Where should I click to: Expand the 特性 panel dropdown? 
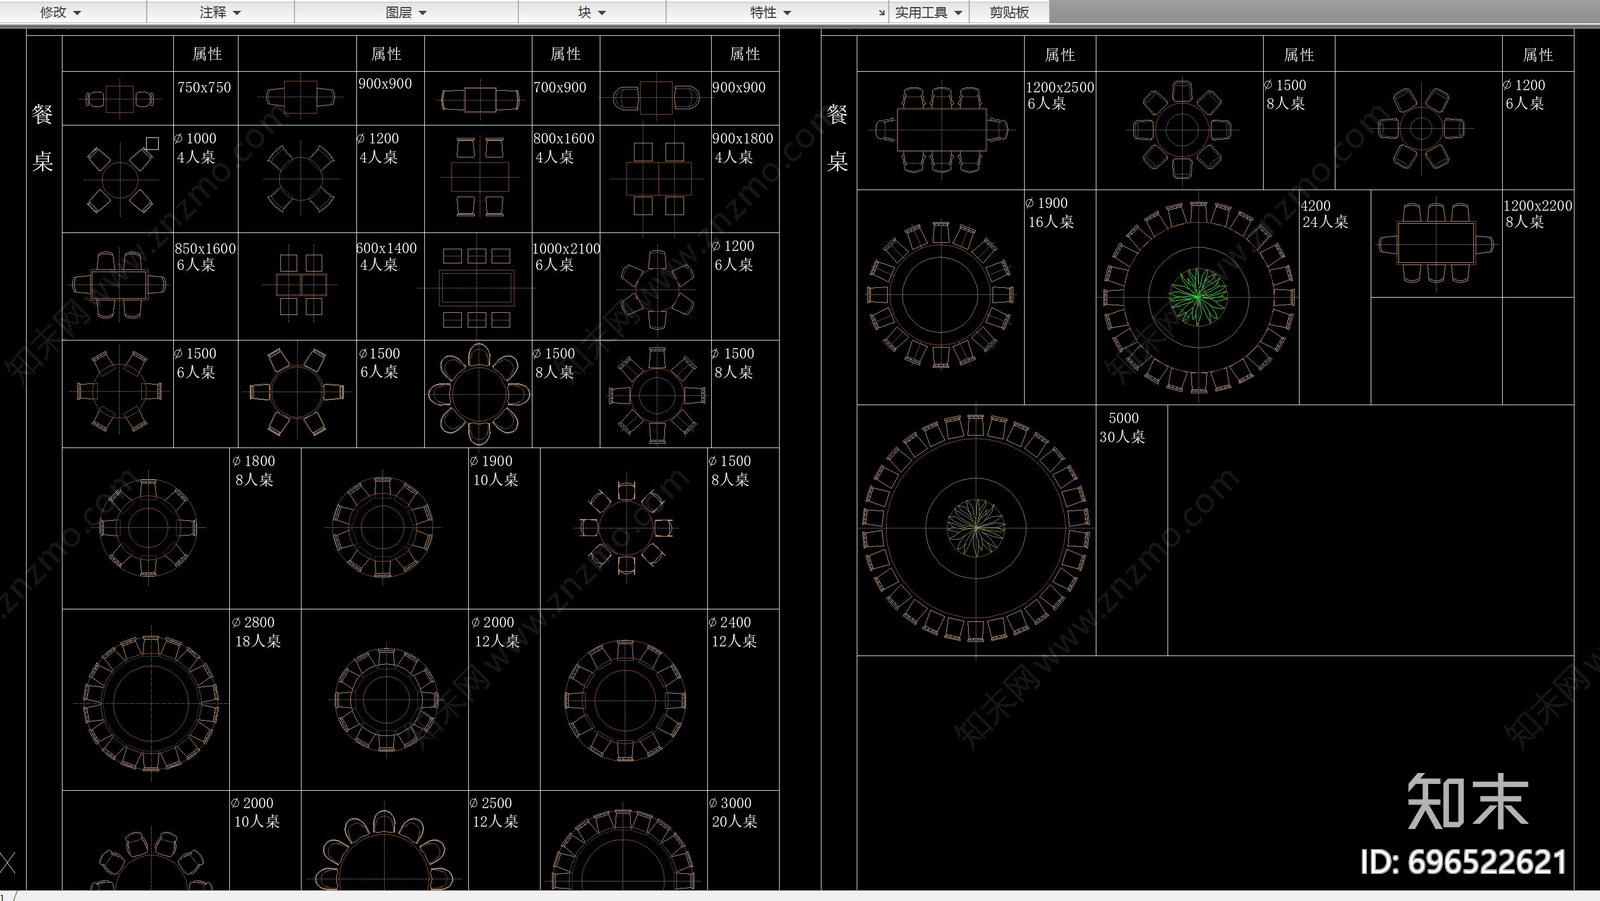click(x=770, y=12)
